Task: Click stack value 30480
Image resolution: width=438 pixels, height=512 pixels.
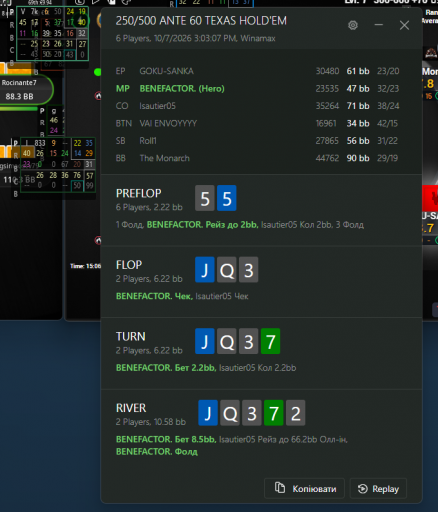Action: coord(327,71)
